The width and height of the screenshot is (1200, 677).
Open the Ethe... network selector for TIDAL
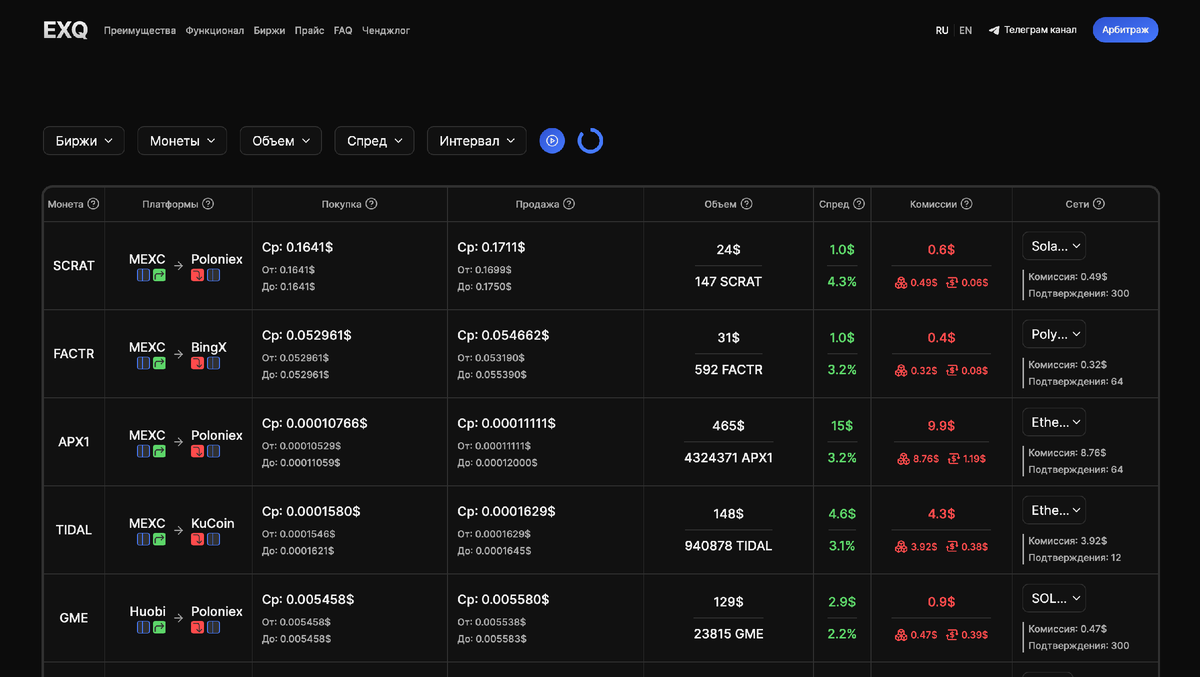[1053, 509]
